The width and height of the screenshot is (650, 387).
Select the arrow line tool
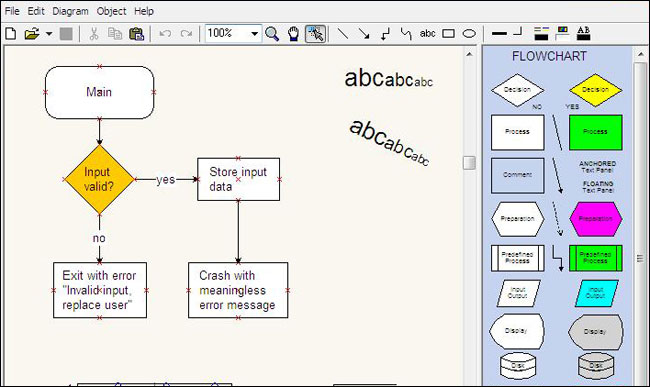coord(364,34)
